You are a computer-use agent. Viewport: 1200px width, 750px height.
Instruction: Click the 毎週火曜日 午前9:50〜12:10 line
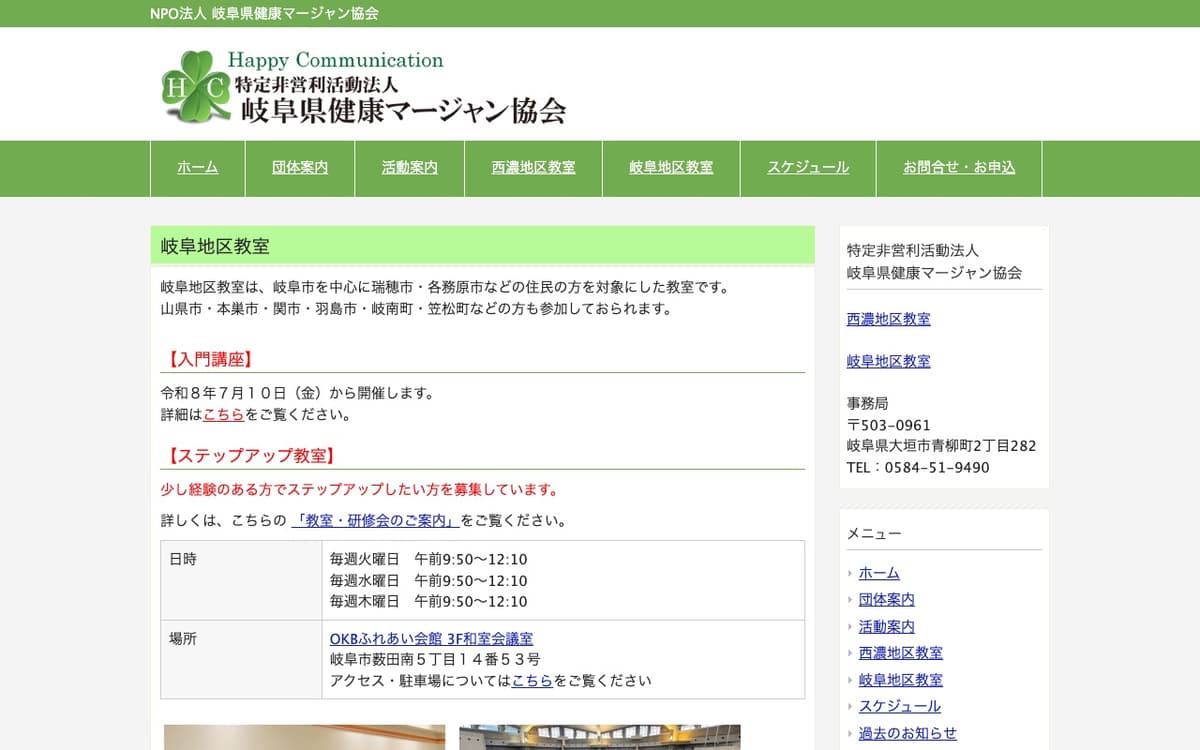coord(428,560)
